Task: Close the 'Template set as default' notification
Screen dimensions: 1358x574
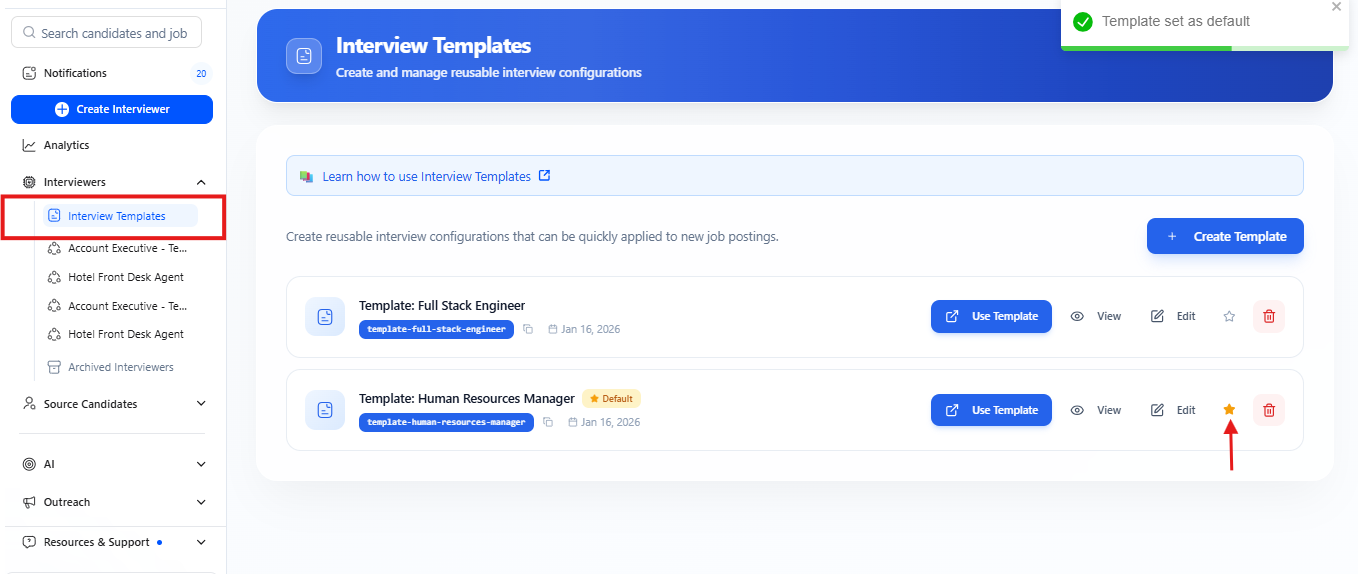Action: [1336, 7]
